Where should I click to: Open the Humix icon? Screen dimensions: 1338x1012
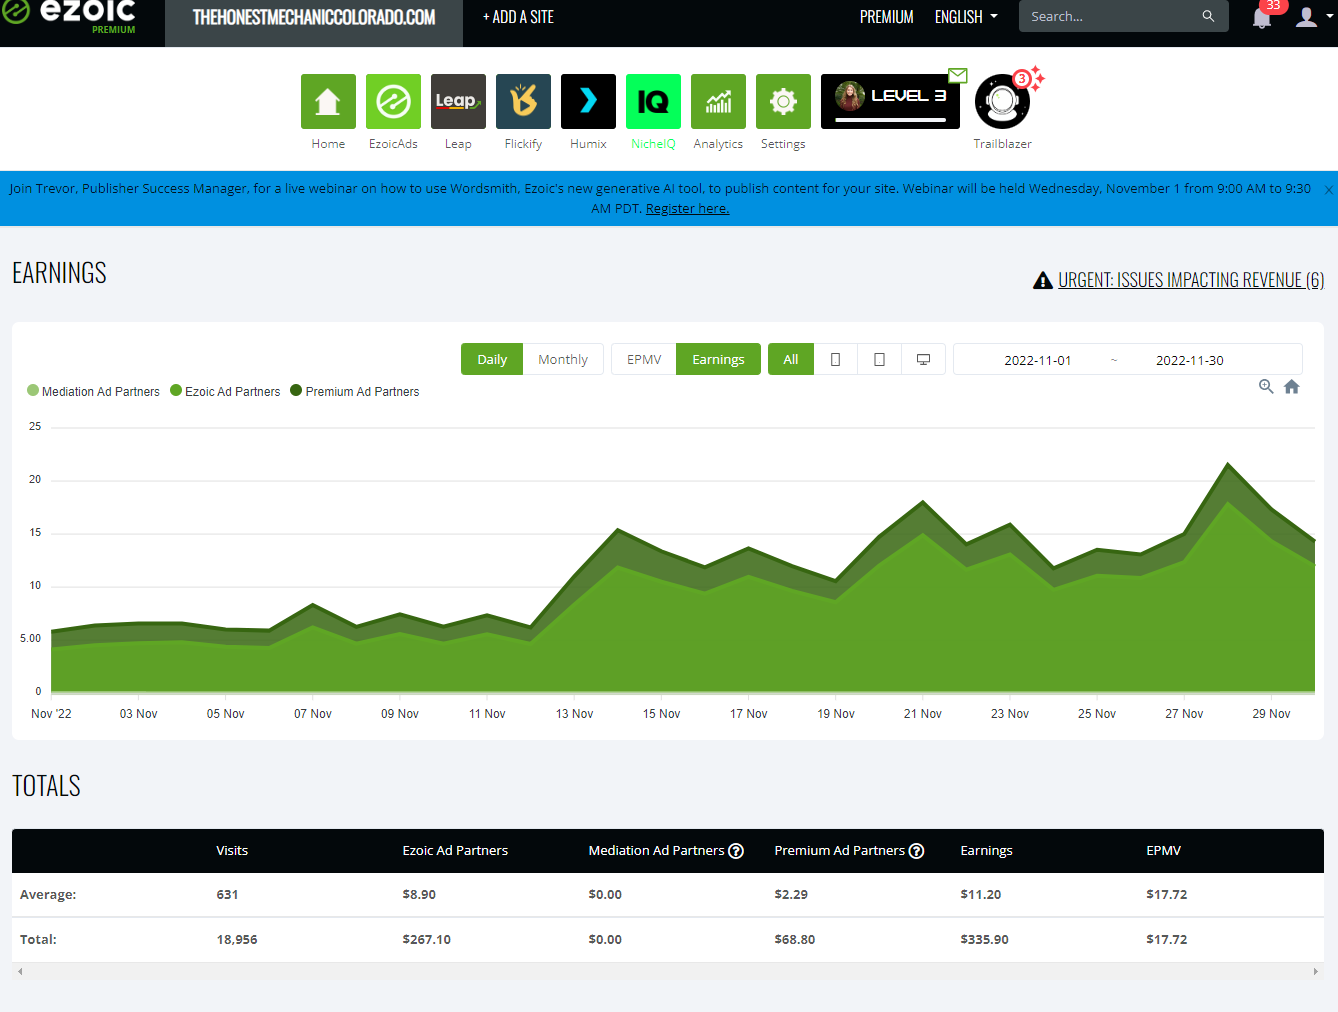point(588,101)
